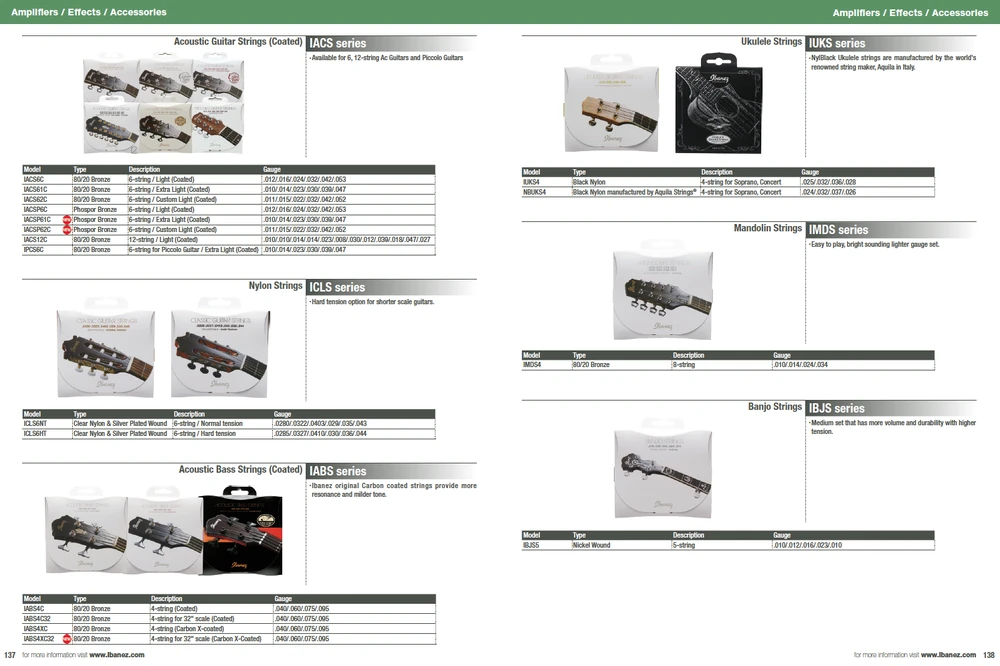The image size is (1000, 666).
Task: Select the ICLS6HT model cell
Action: pyautogui.click(x=47, y=434)
